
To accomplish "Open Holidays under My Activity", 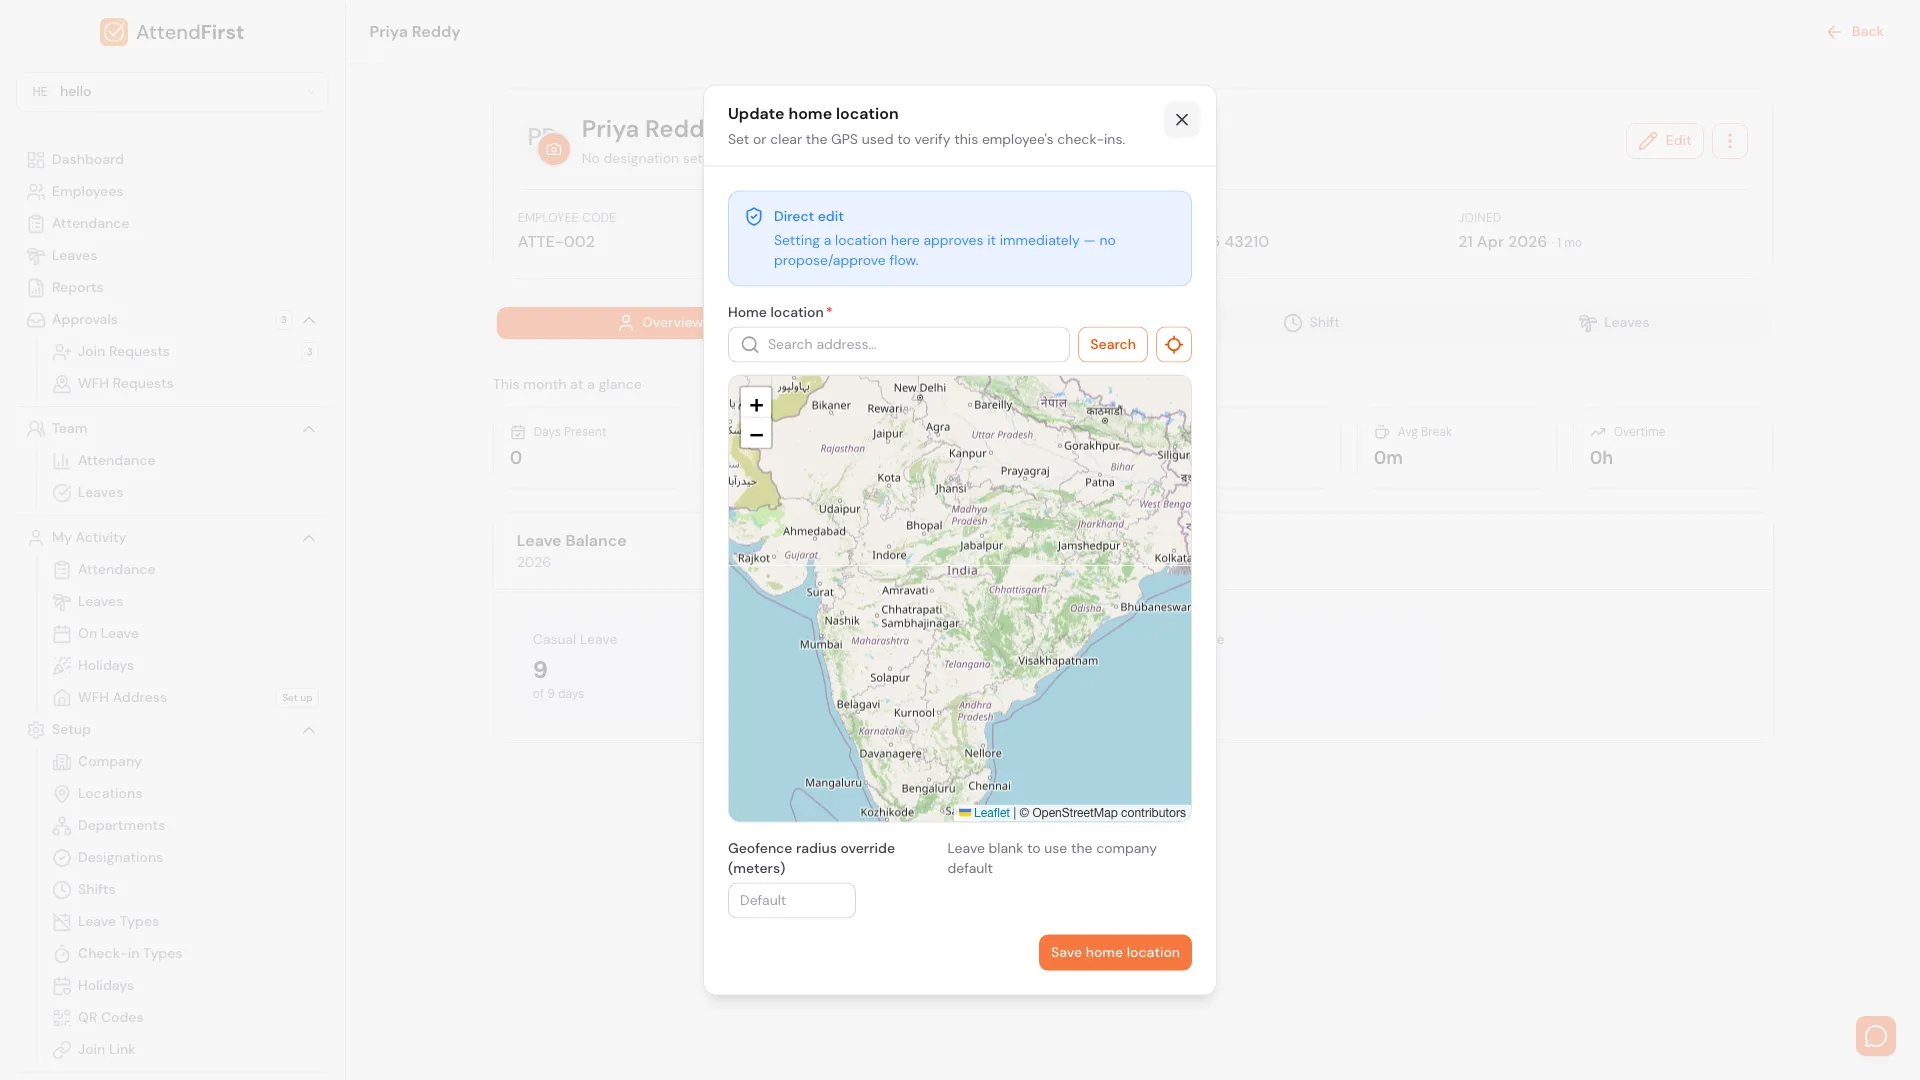I will (x=105, y=665).
